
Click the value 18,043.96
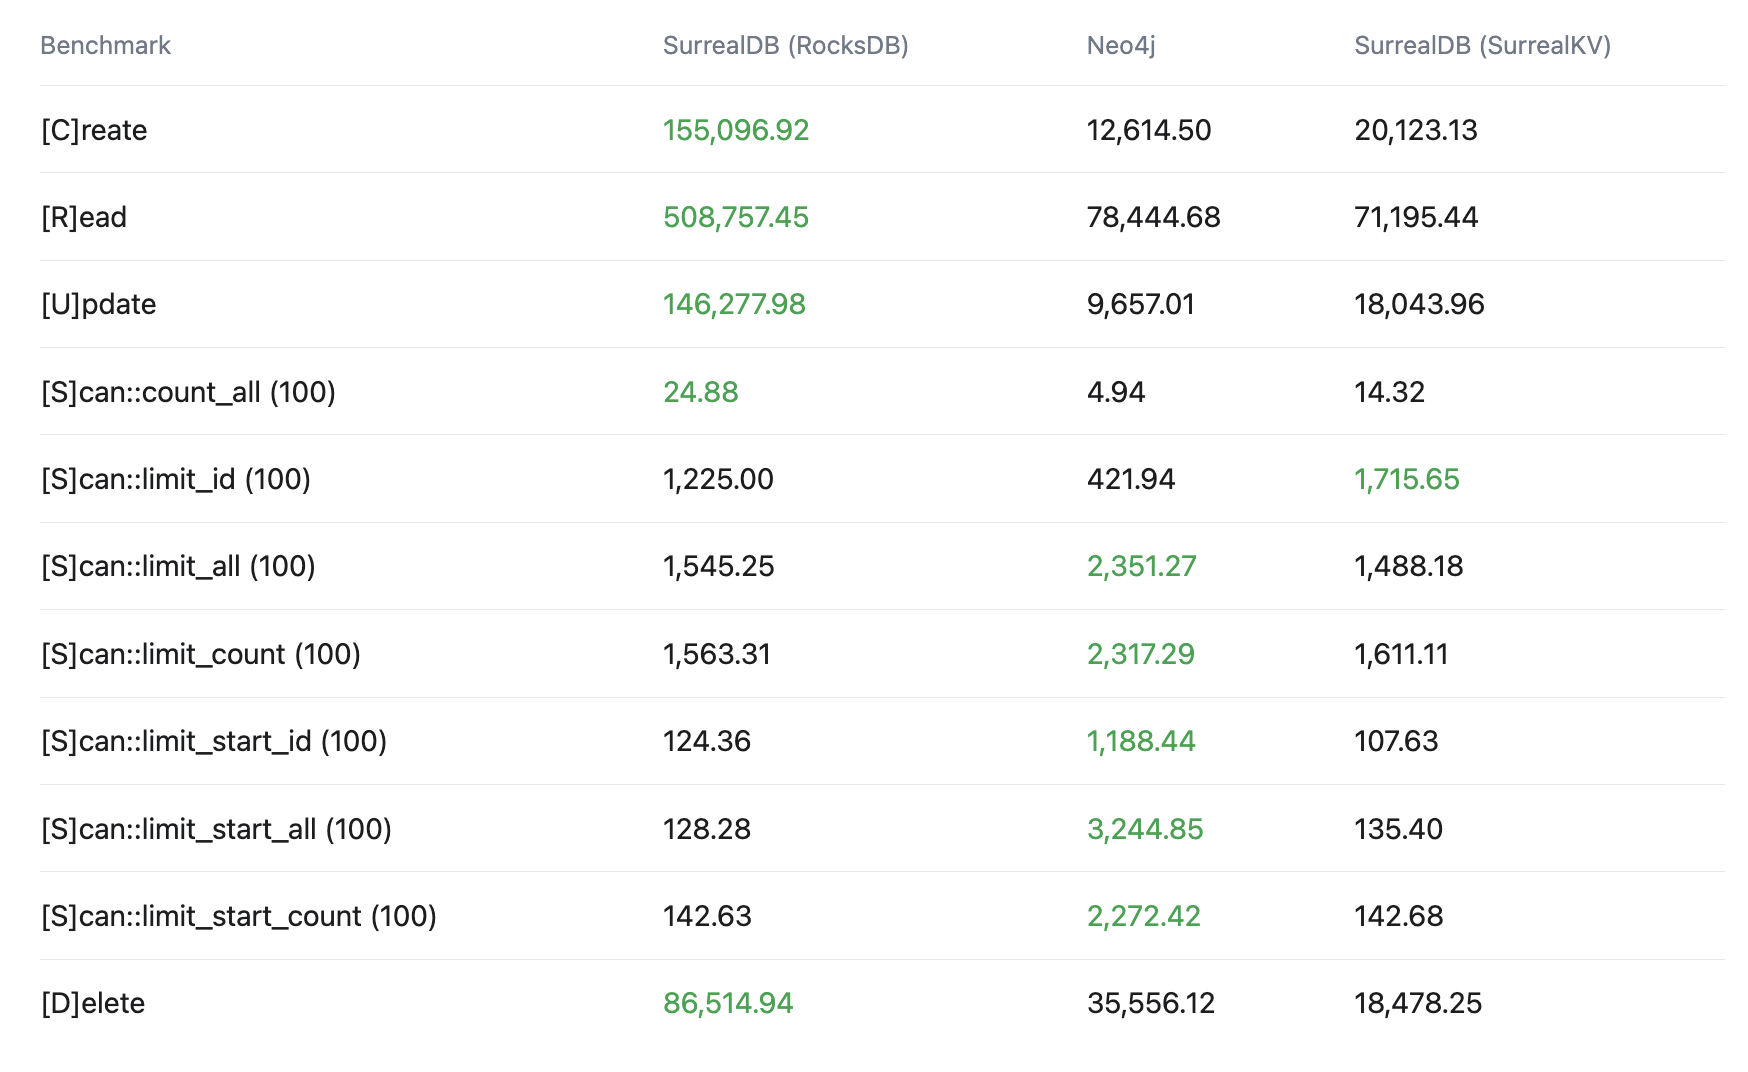click(x=1419, y=304)
